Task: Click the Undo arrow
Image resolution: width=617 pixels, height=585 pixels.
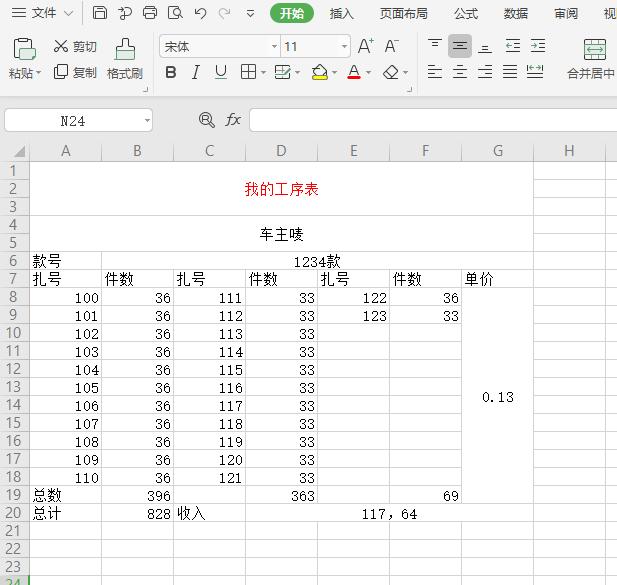Action: (x=200, y=13)
